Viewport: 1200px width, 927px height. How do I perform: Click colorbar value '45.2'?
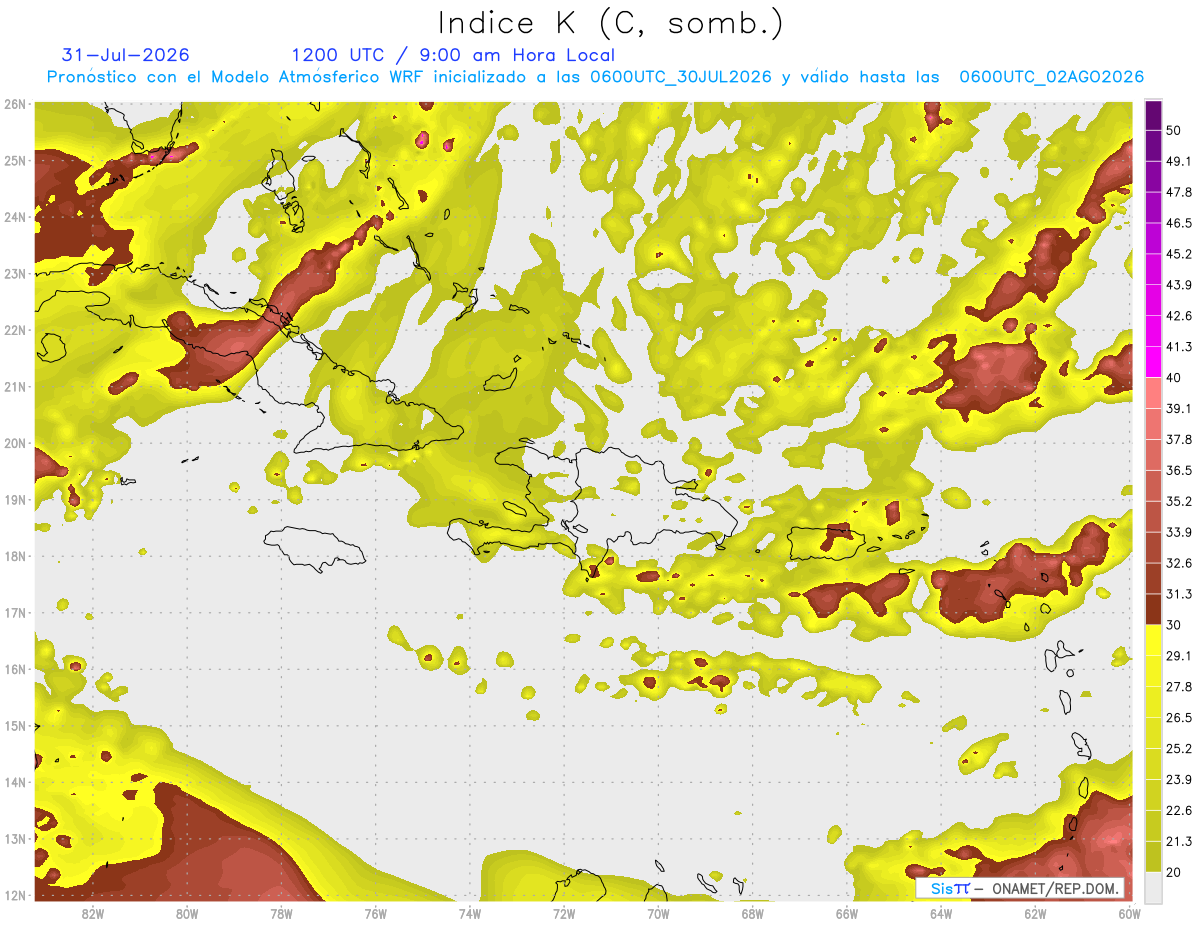coord(1179,254)
